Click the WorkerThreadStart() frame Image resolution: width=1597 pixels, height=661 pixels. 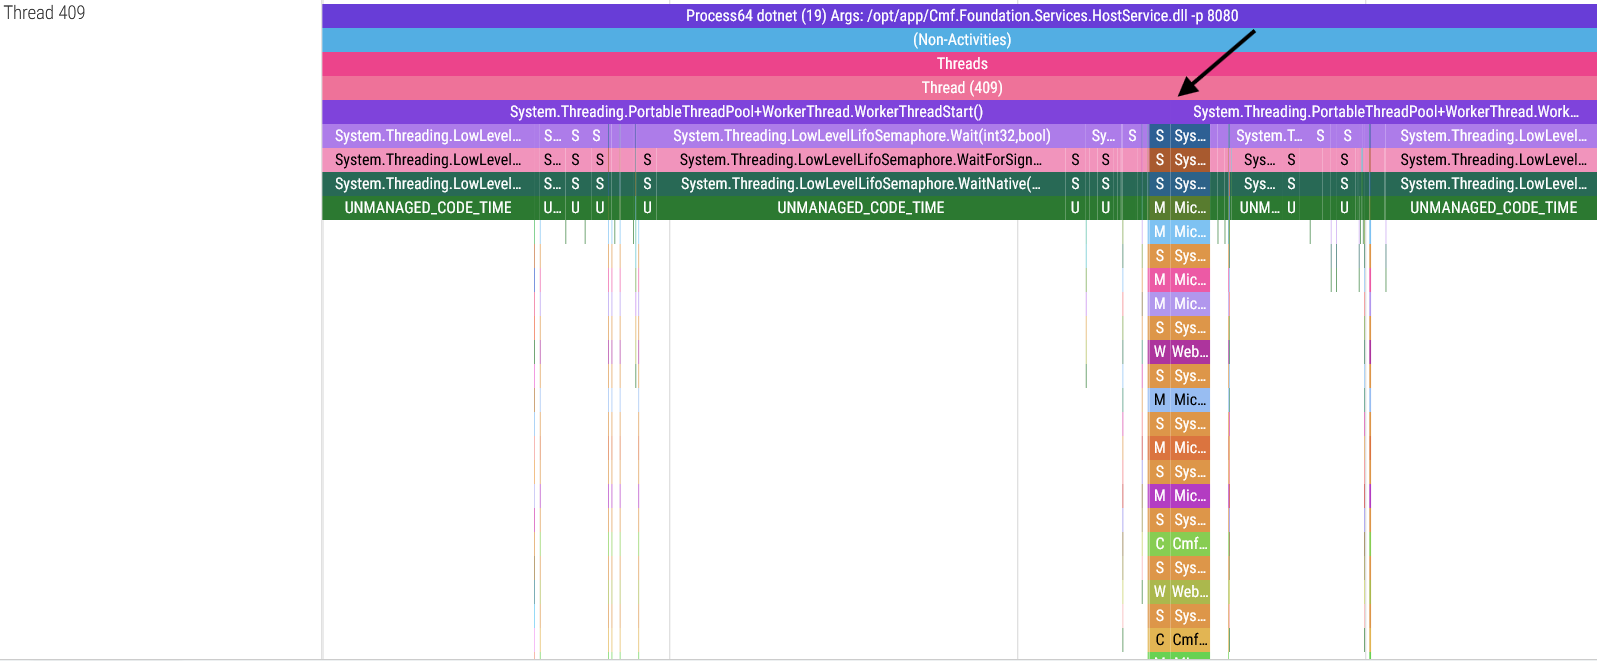point(745,112)
